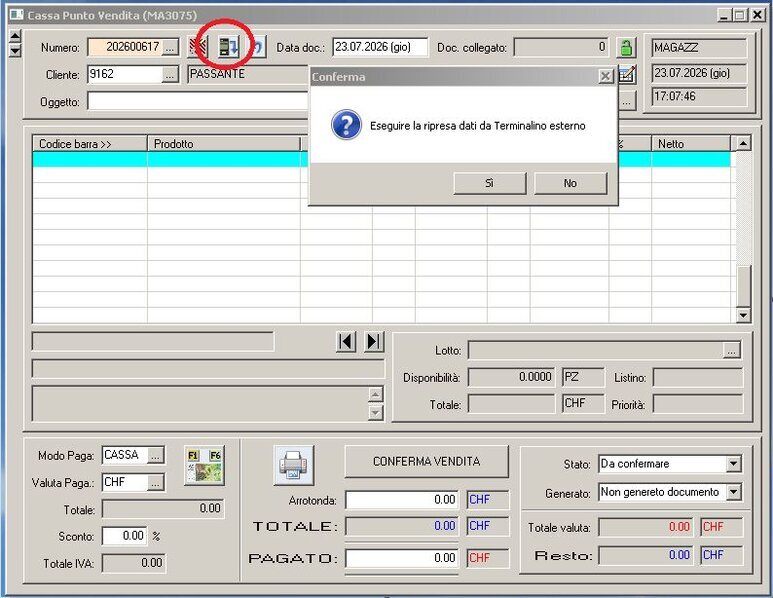This screenshot has height=598, width=773.
Task: Click the grid vertical scrollbar thumb
Action: [743, 286]
